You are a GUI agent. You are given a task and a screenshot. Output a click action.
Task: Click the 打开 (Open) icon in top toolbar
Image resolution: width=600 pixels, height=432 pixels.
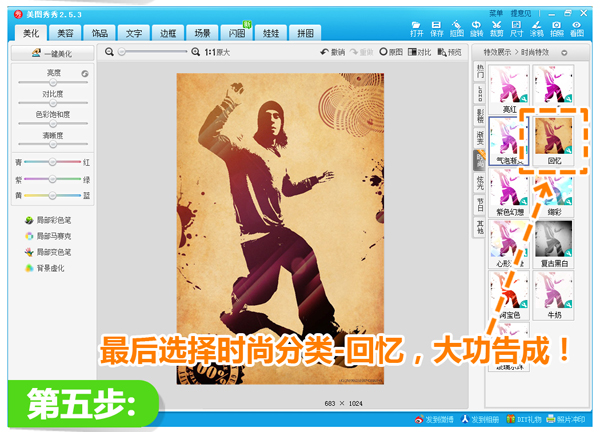(x=415, y=27)
